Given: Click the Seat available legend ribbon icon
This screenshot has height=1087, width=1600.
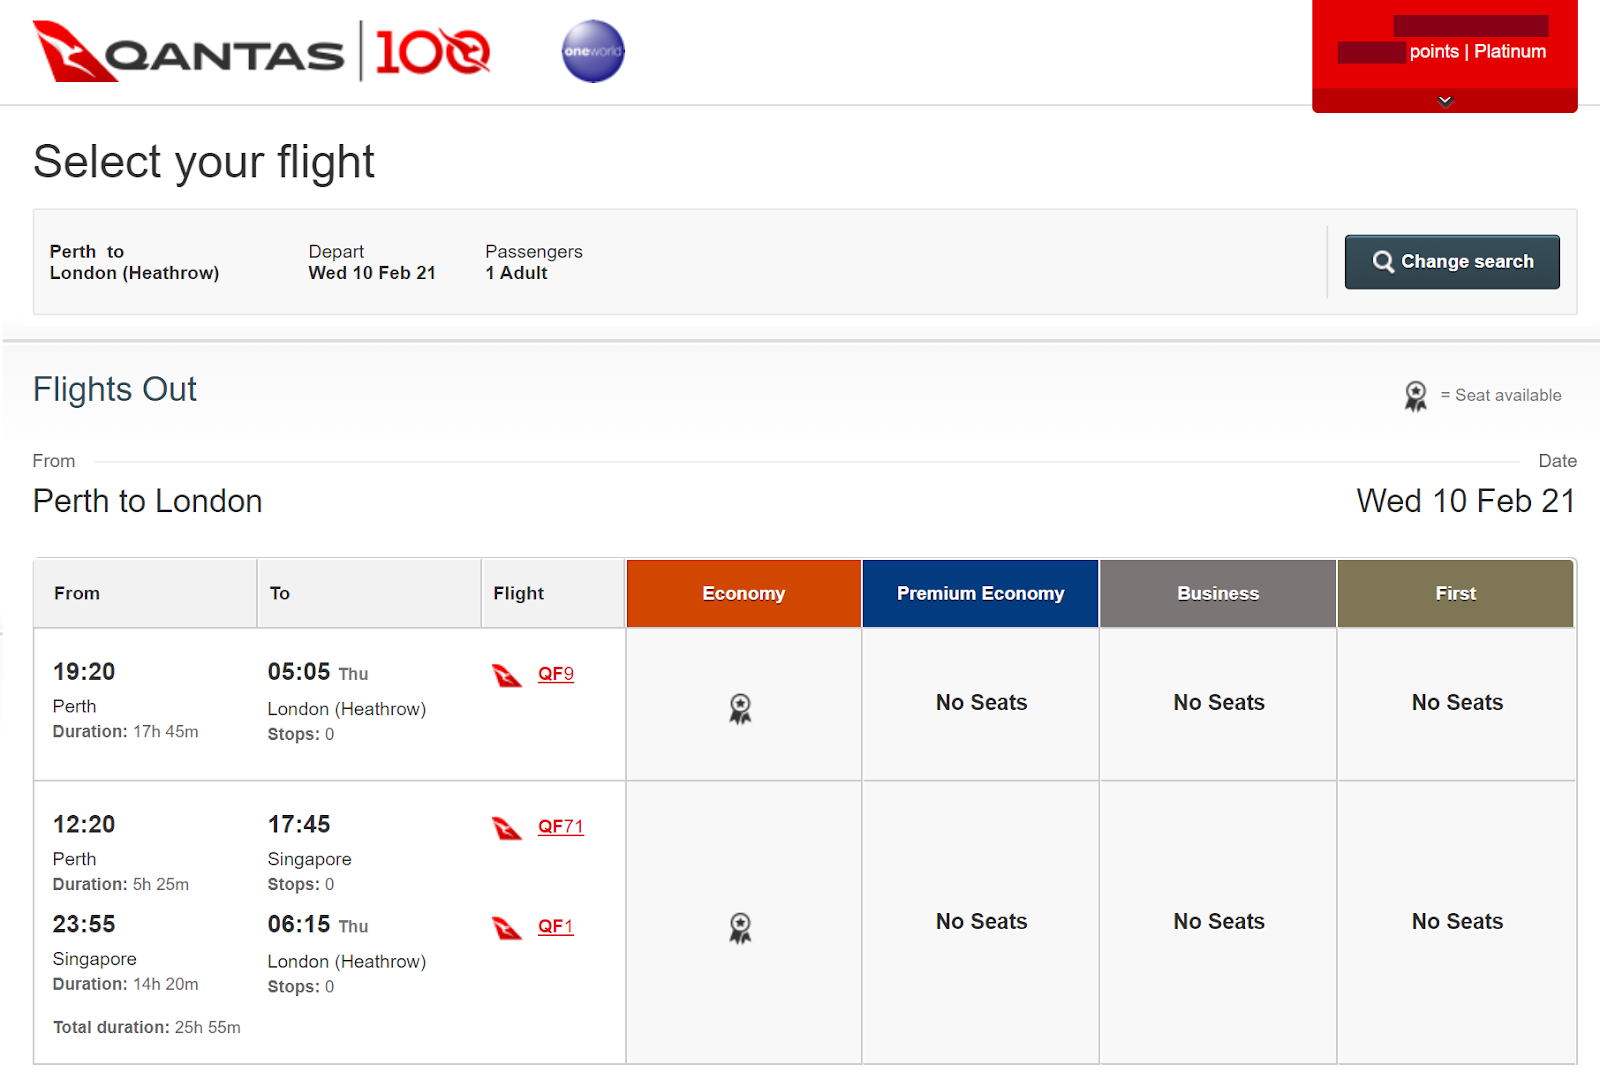Looking at the screenshot, I should 1416,396.
